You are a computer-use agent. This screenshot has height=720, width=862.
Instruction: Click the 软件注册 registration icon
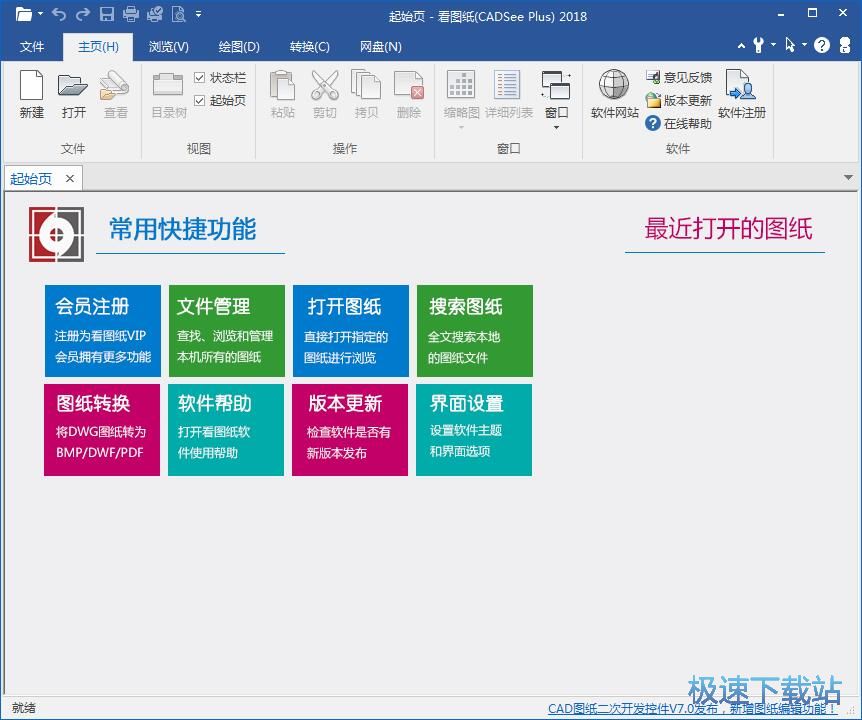[741, 87]
